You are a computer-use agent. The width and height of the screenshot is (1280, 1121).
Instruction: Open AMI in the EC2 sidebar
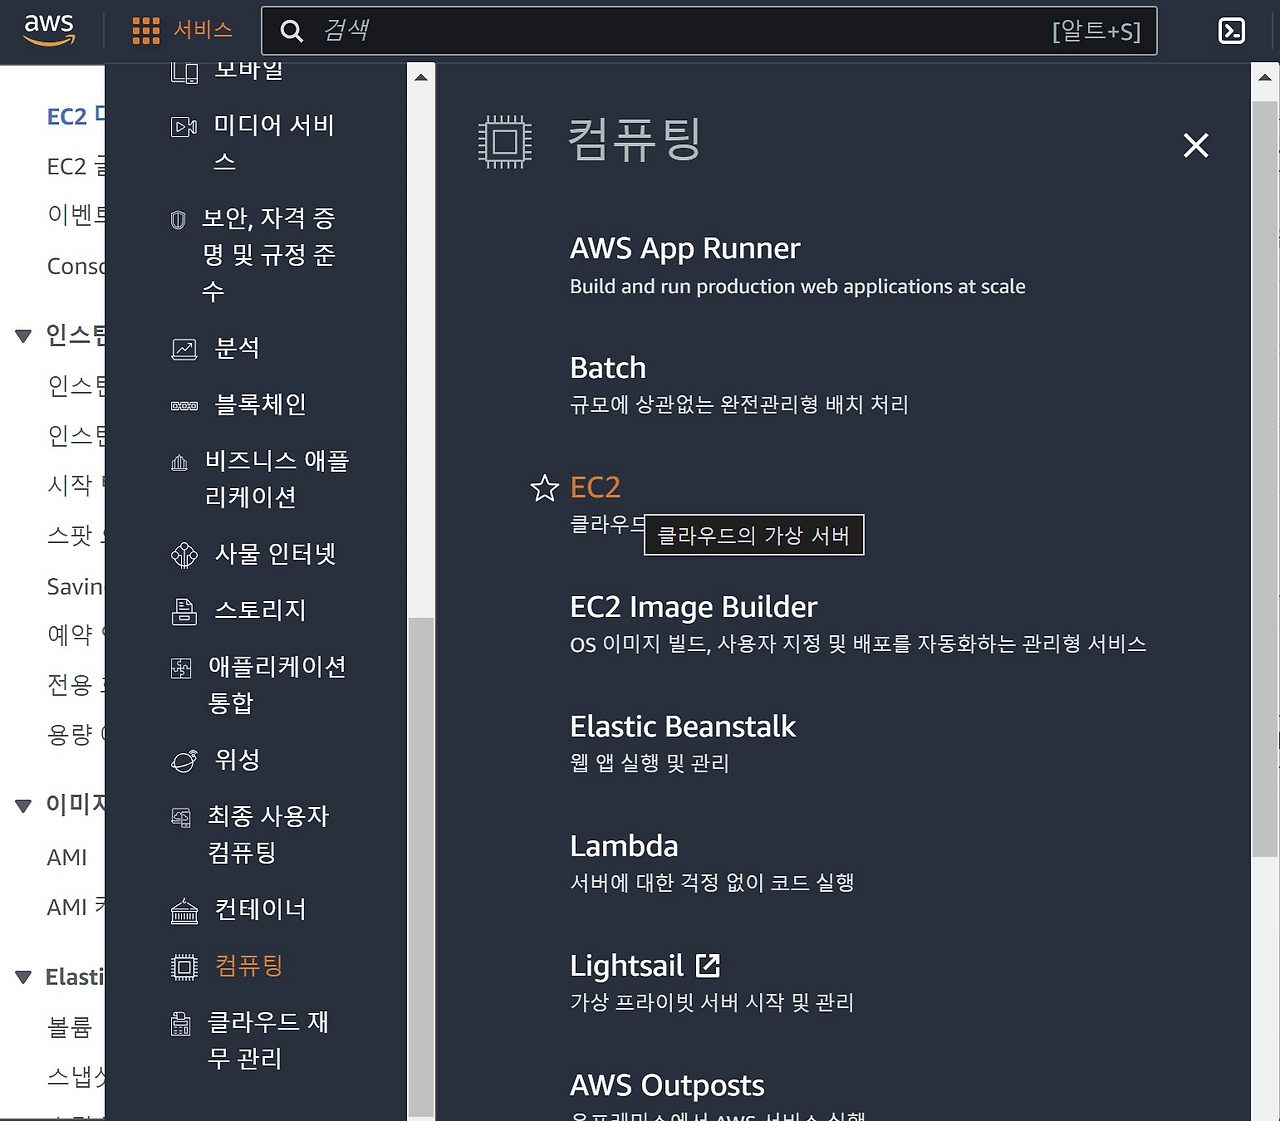(x=67, y=857)
